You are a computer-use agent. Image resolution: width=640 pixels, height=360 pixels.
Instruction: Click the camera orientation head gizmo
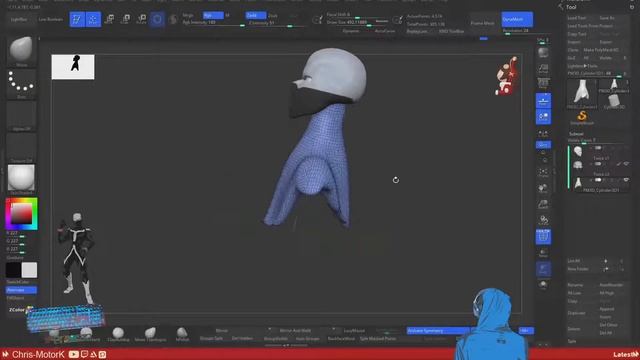point(507,77)
